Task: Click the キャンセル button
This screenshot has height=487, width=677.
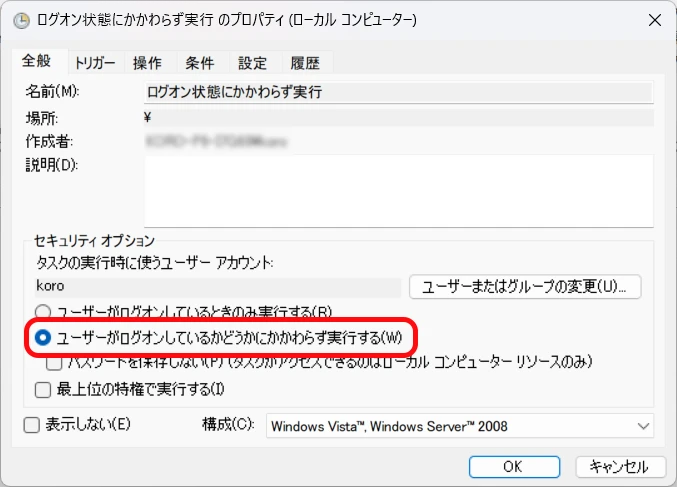Action: pyautogui.click(x=620, y=466)
